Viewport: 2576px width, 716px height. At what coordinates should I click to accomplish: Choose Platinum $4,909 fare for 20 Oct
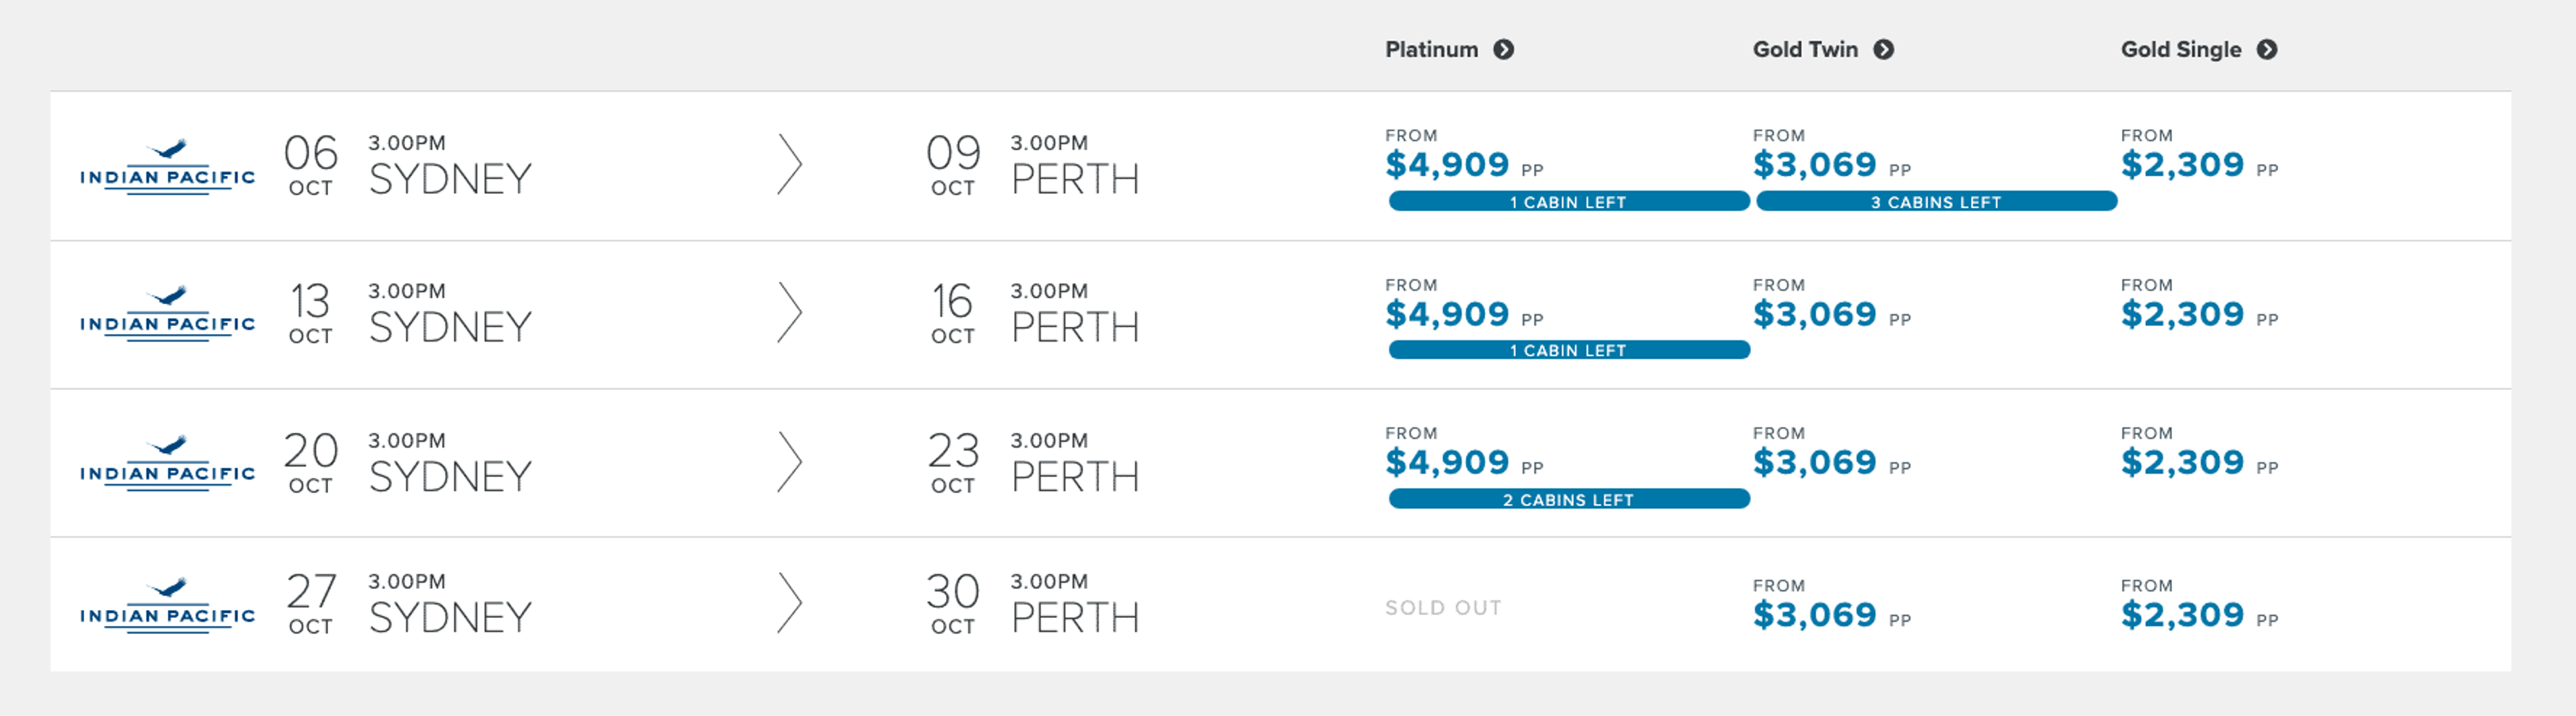(x=1447, y=462)
